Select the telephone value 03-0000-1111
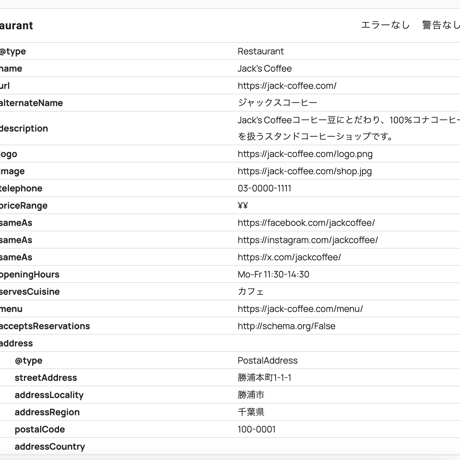 [x=264, y=189]
